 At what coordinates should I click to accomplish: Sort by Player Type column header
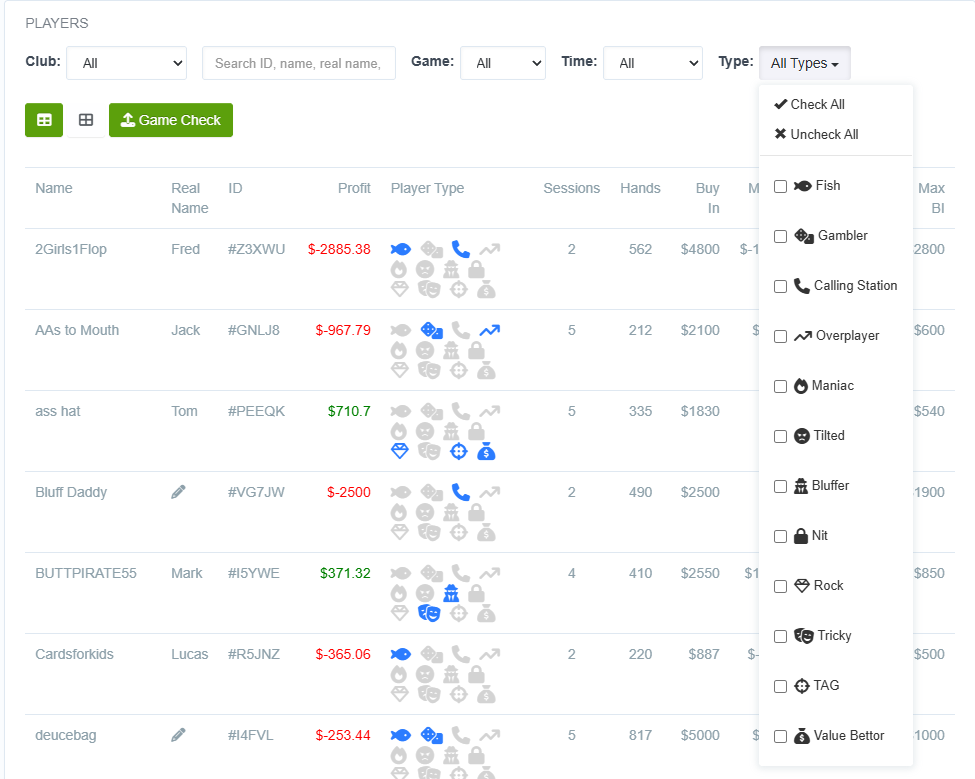(427, 188)
